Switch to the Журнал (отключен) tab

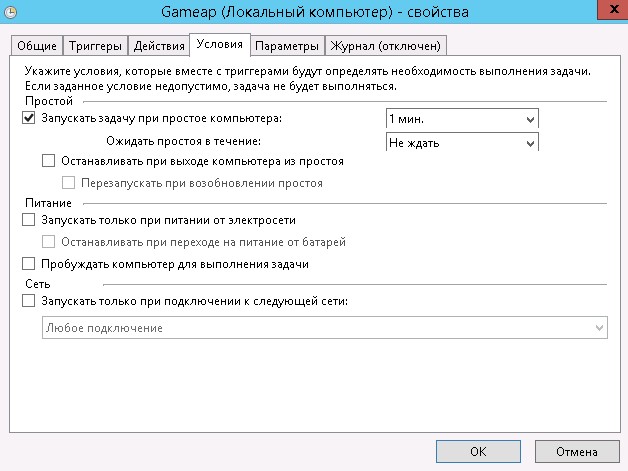tap(387, 46)
